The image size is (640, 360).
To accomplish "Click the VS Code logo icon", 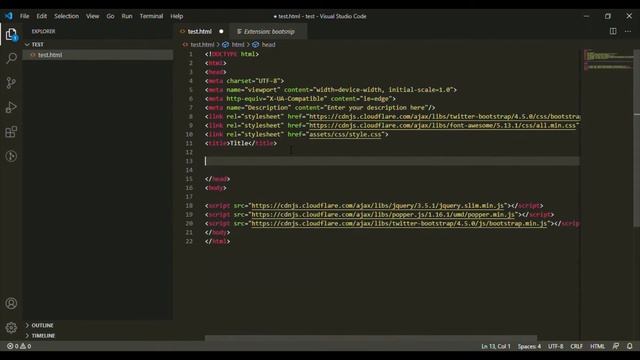I will 9,16.
